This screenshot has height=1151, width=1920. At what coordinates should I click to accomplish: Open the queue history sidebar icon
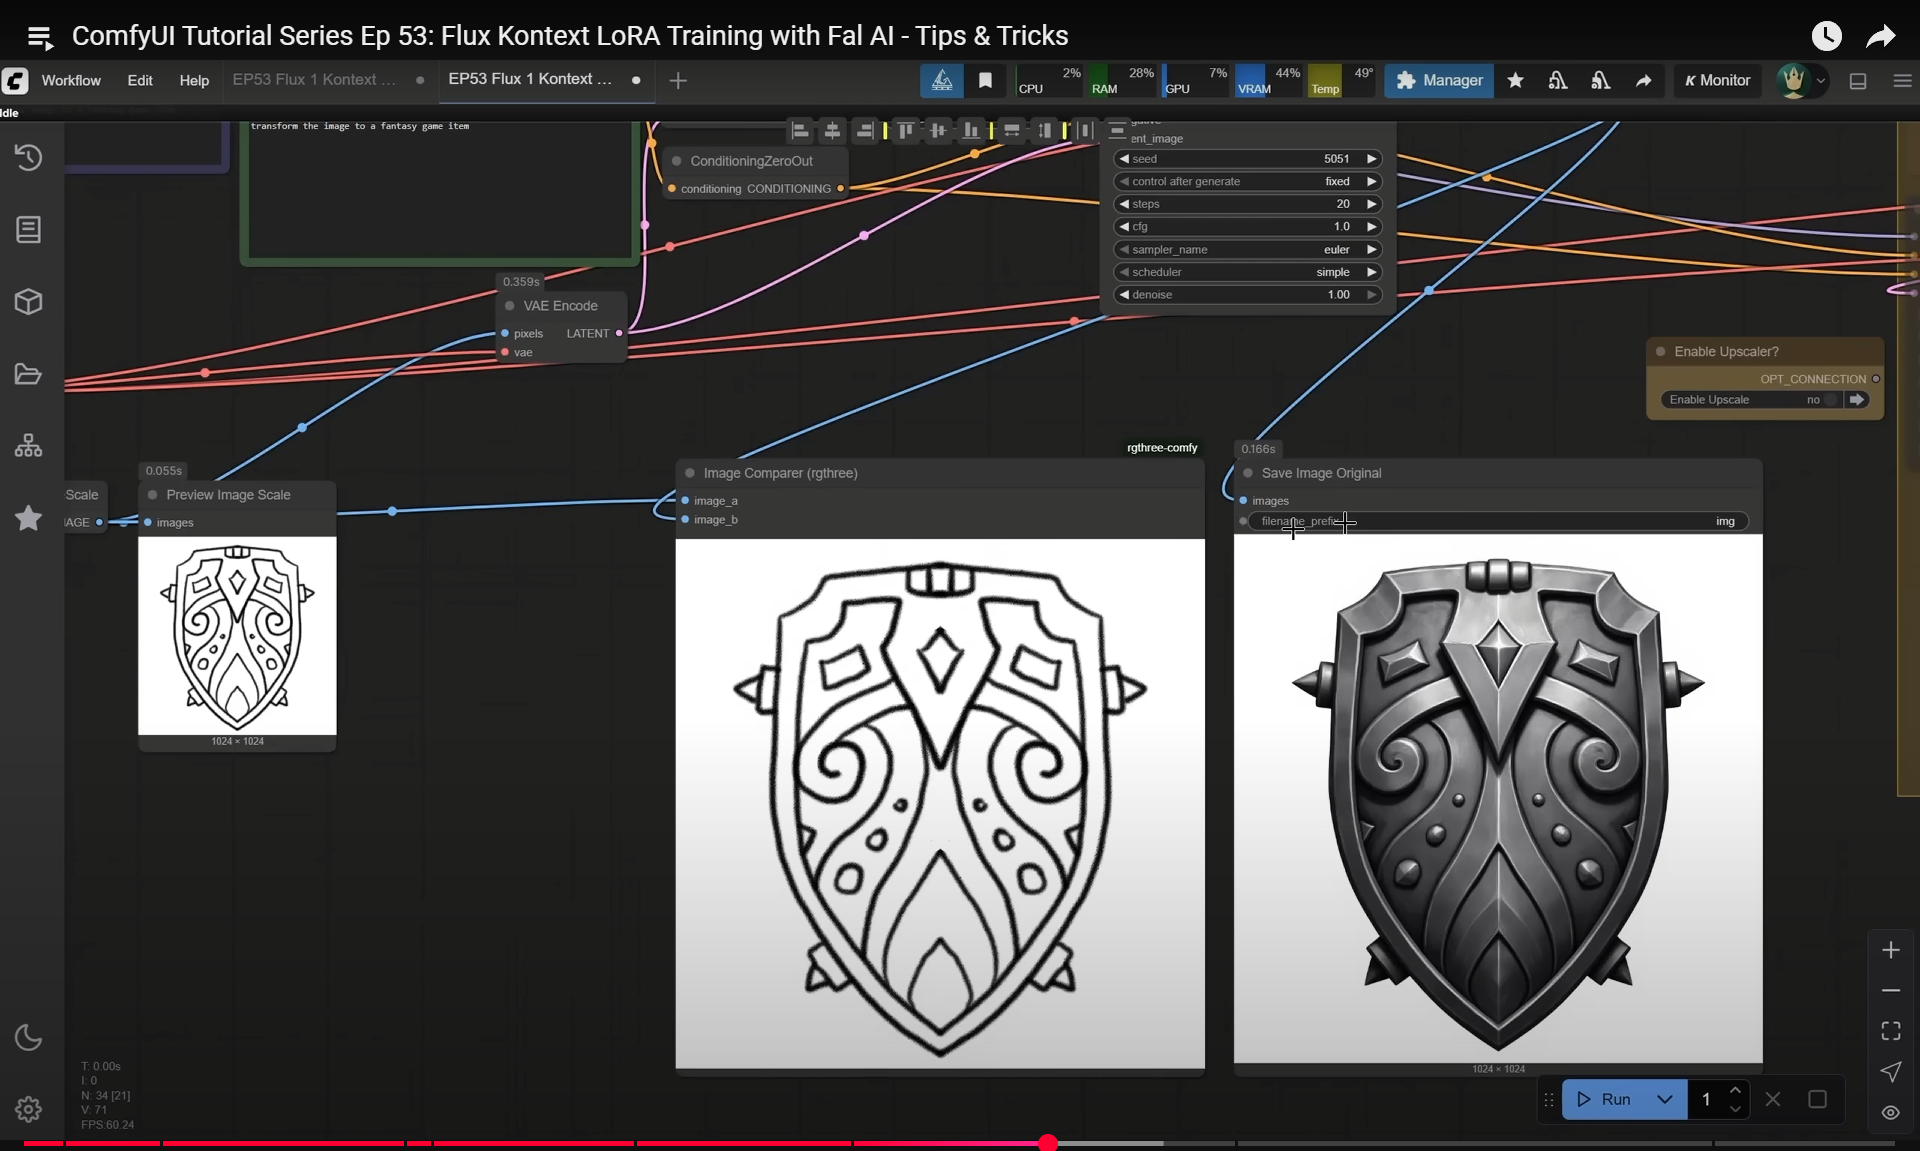(x=28, y=157)
